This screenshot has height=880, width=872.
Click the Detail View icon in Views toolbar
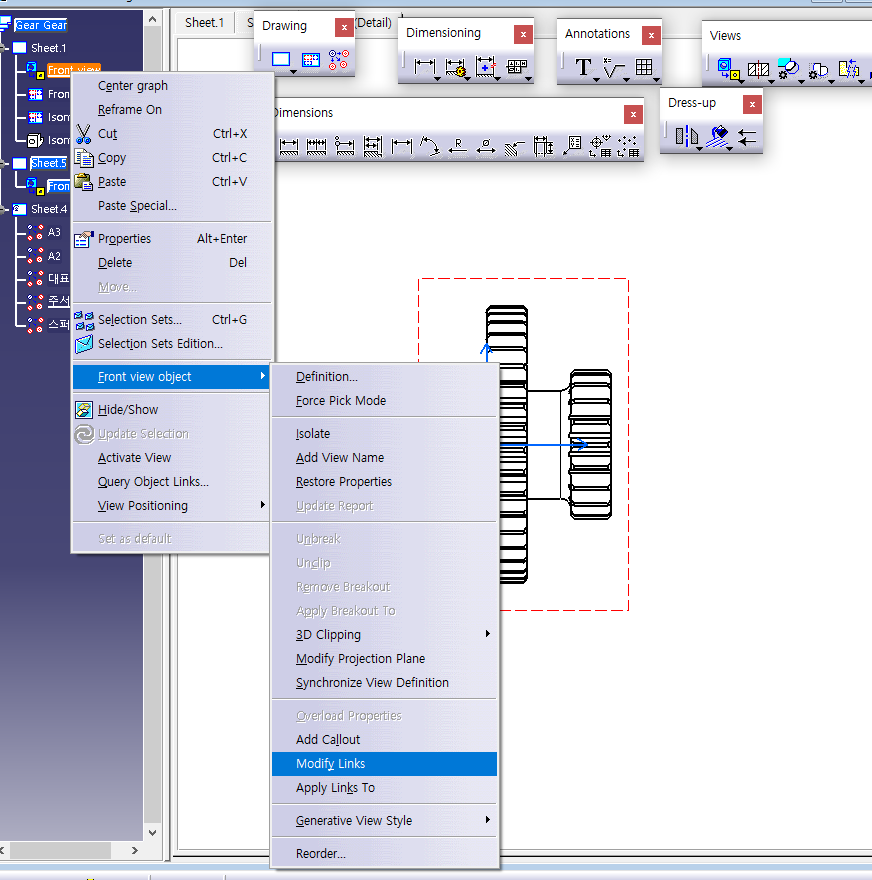coord(788,69)
